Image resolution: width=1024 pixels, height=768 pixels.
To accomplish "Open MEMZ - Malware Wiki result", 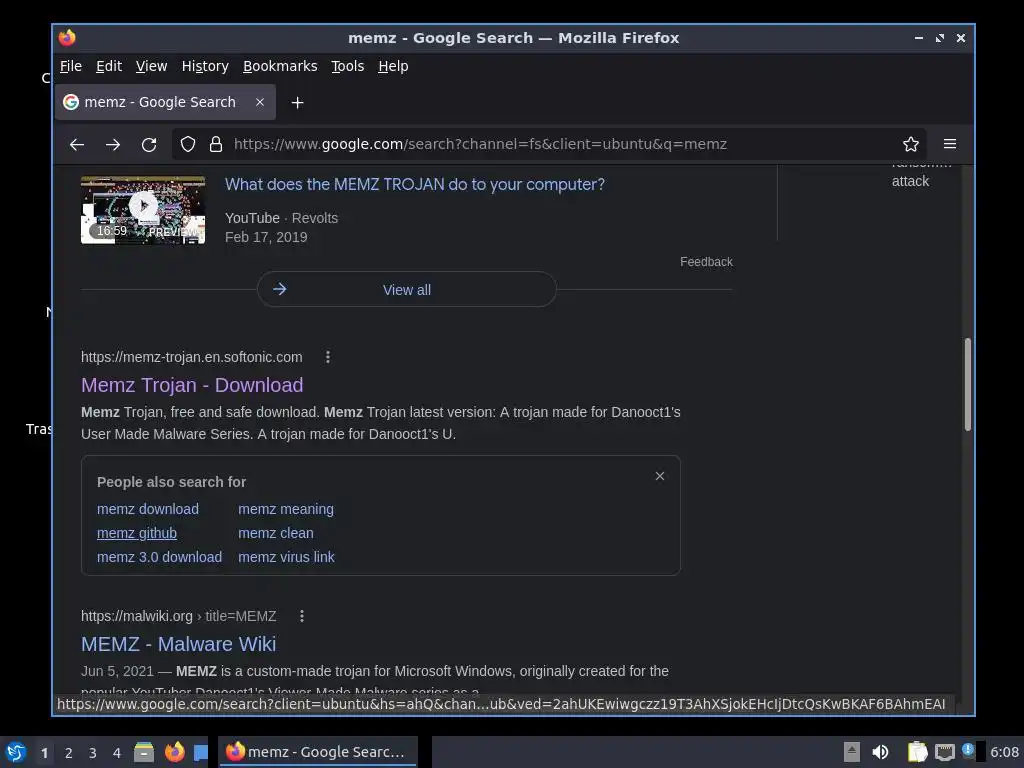I will (x=178, y=644).
